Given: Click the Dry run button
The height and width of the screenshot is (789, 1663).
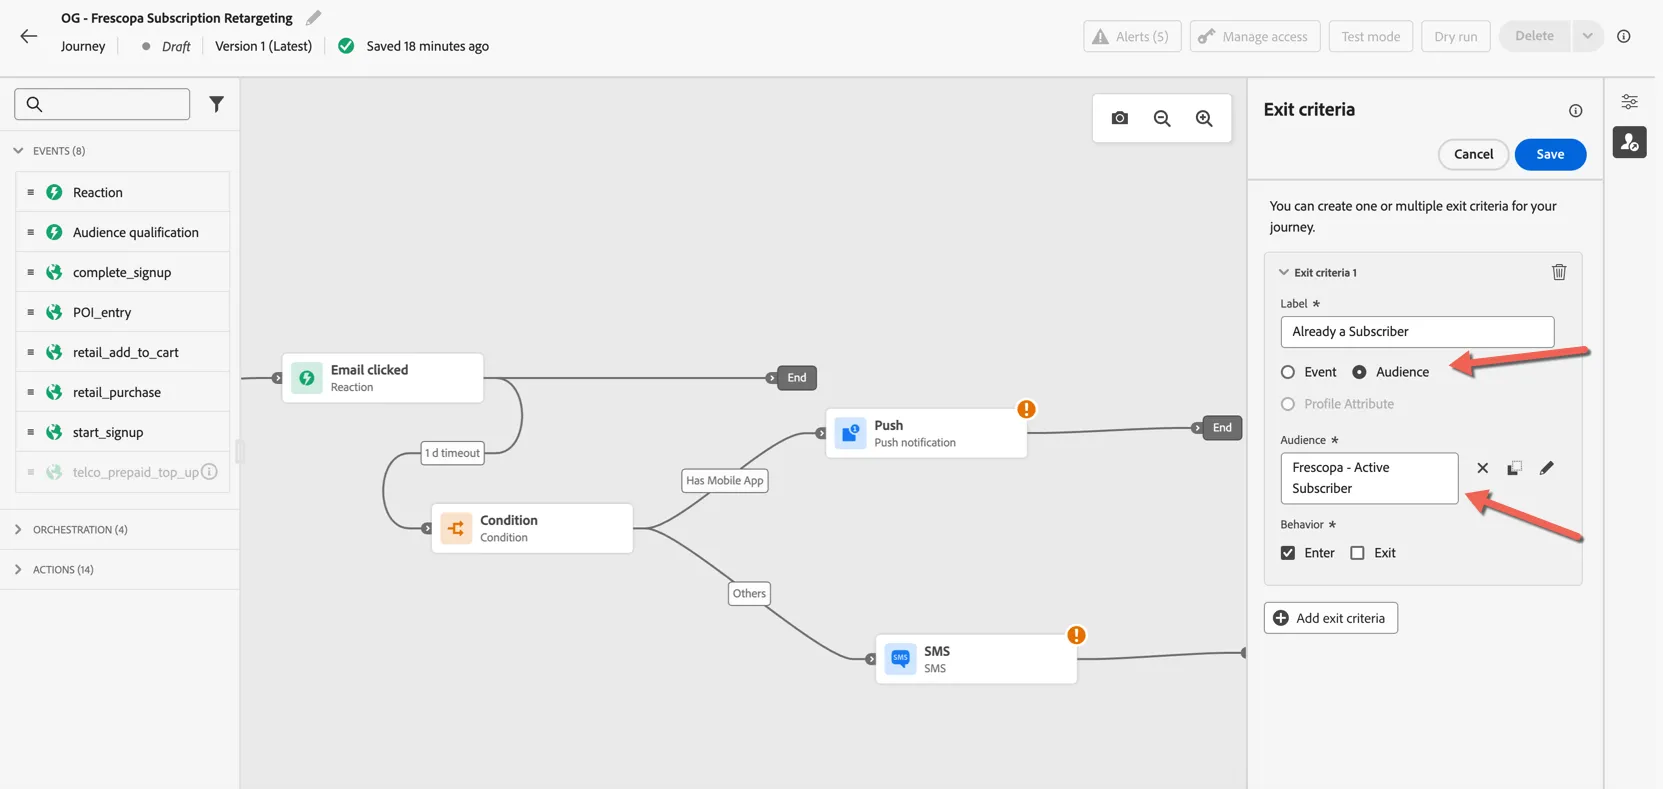Looking at the screenshot, I should 1455,36.
